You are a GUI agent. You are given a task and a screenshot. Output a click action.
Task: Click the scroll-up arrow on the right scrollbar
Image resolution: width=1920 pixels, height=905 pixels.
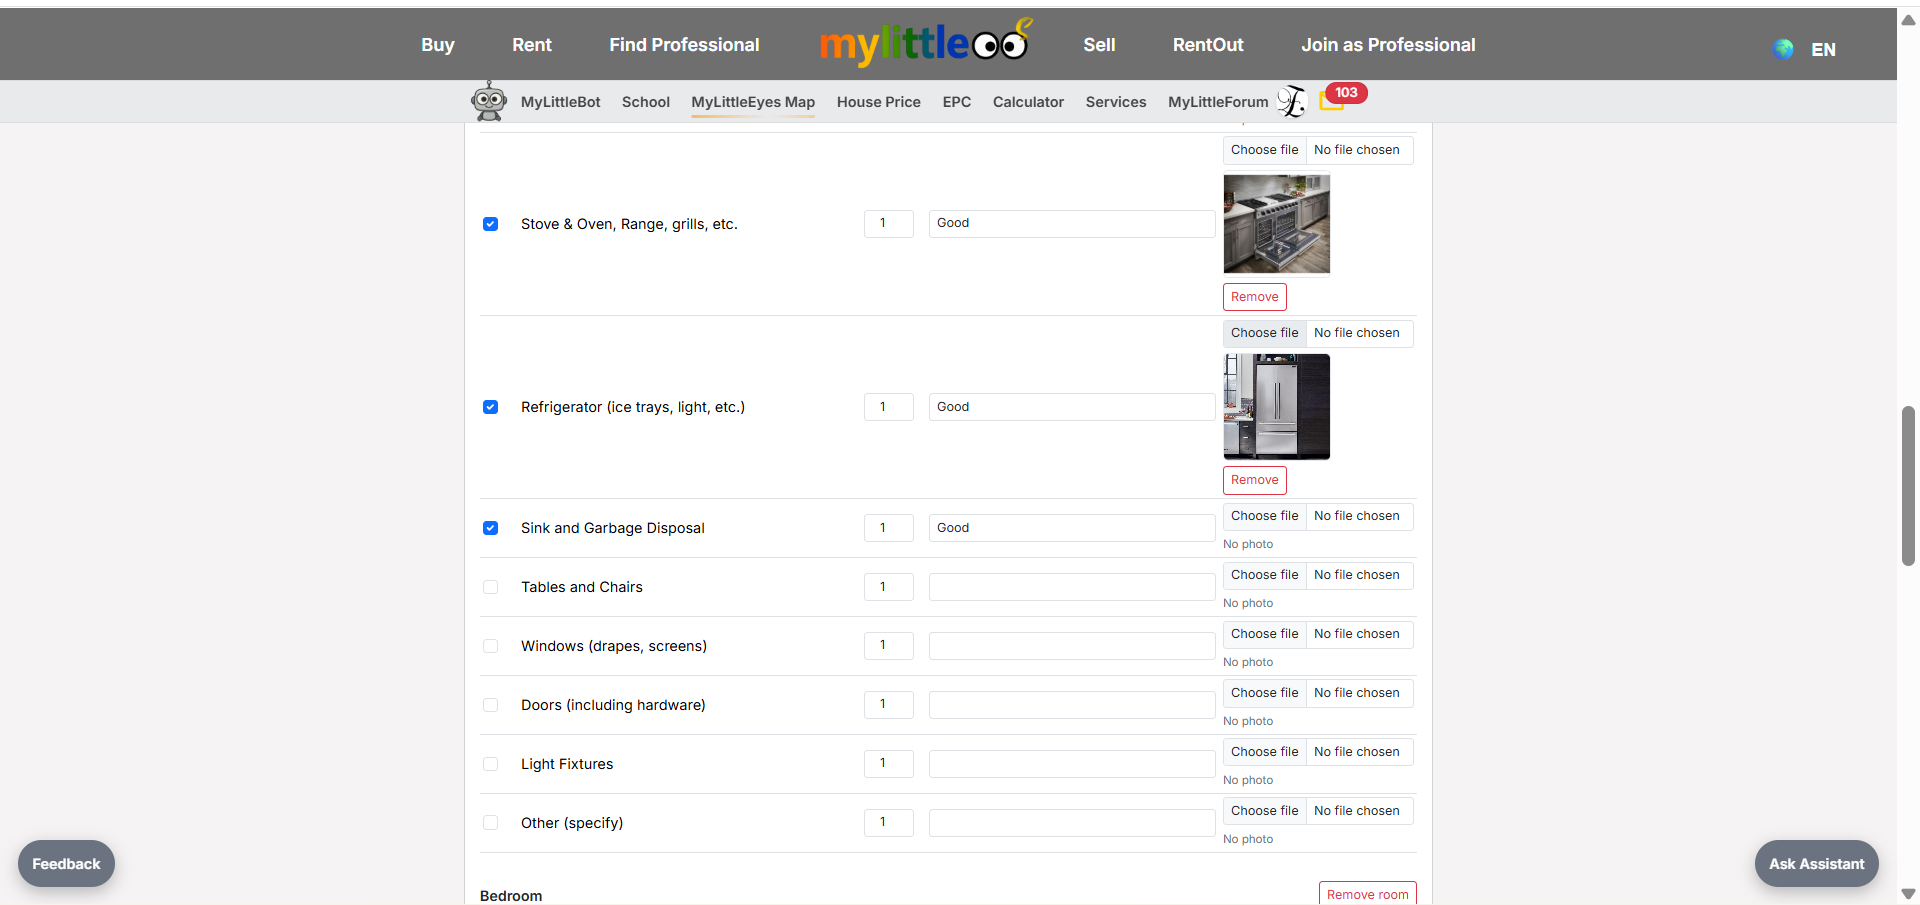[x=1908, y=19]
